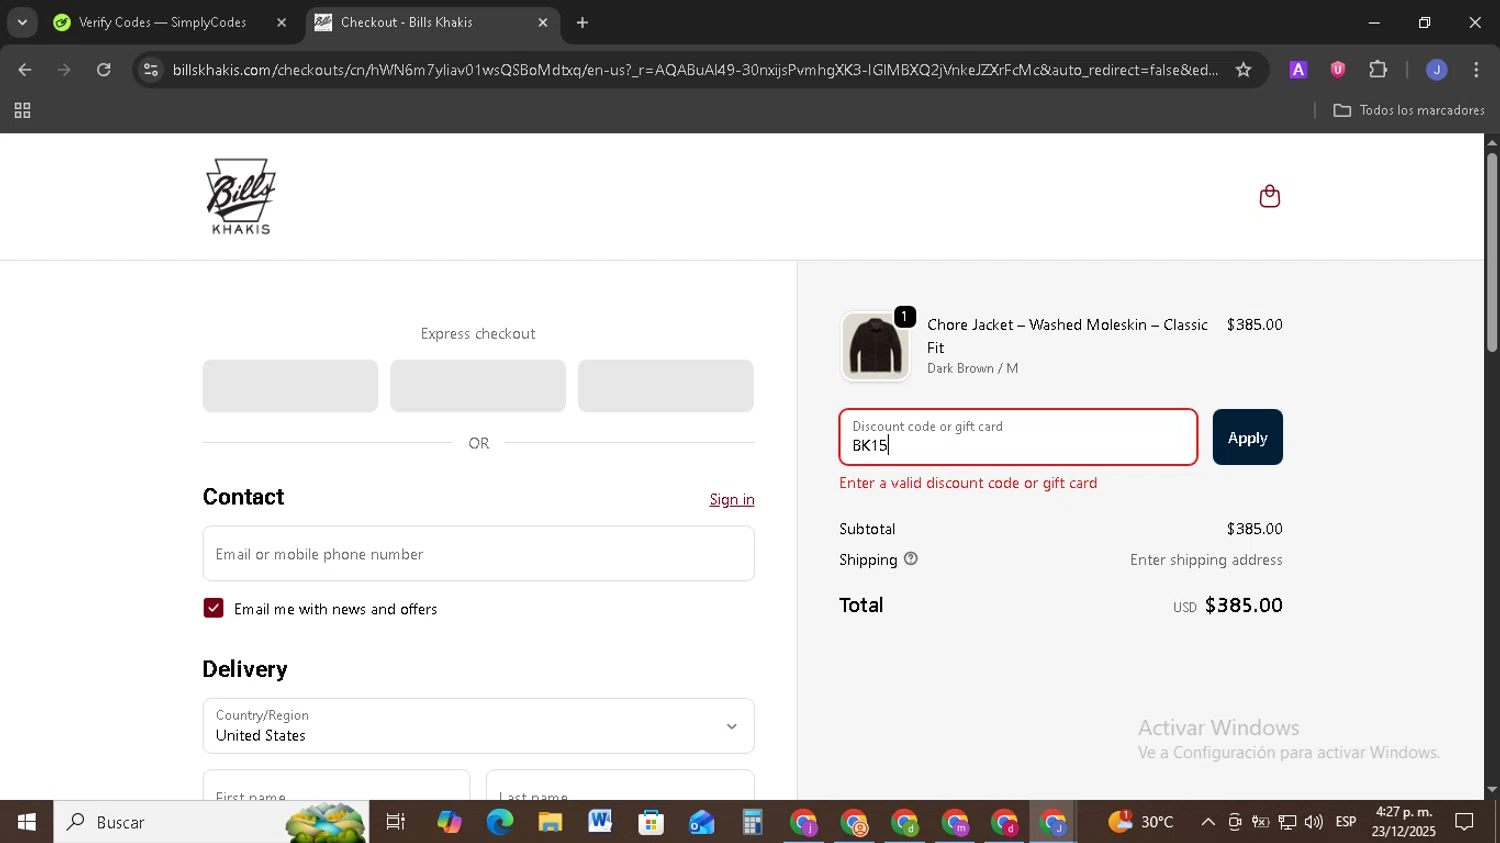Reload the checkout page
The width and height of the screenshot is (1500, 843).
(x=104, y=70)
